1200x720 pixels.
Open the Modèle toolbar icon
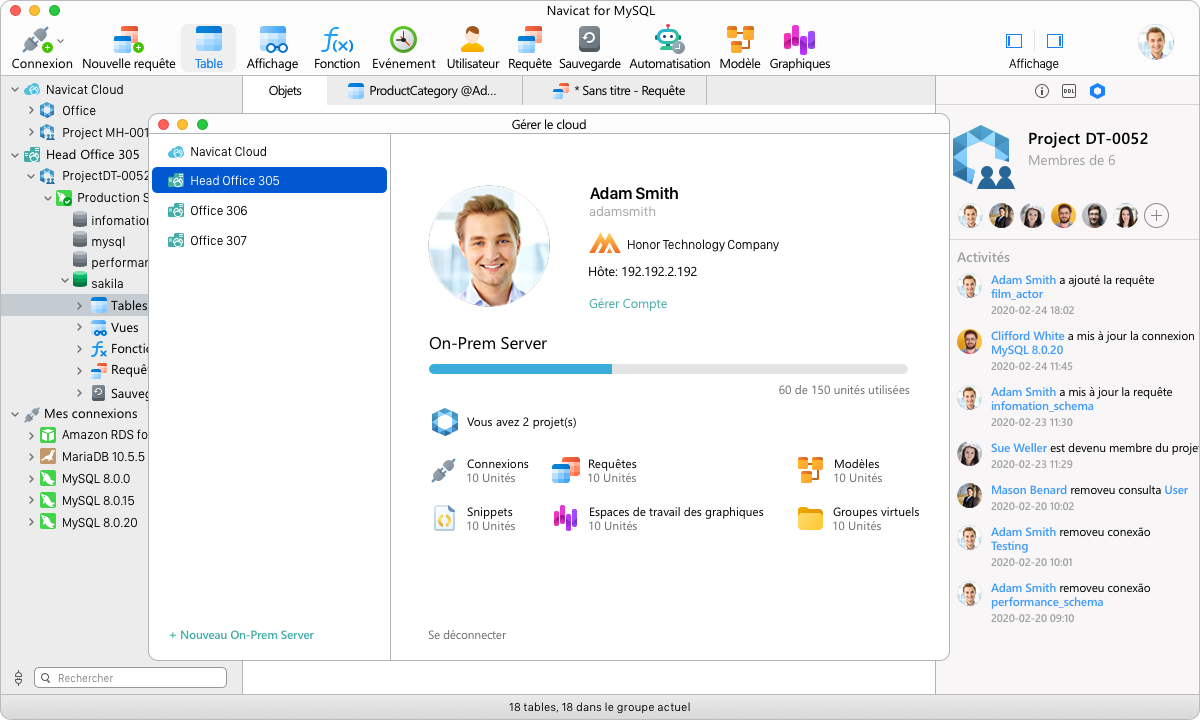click(740, 40)
